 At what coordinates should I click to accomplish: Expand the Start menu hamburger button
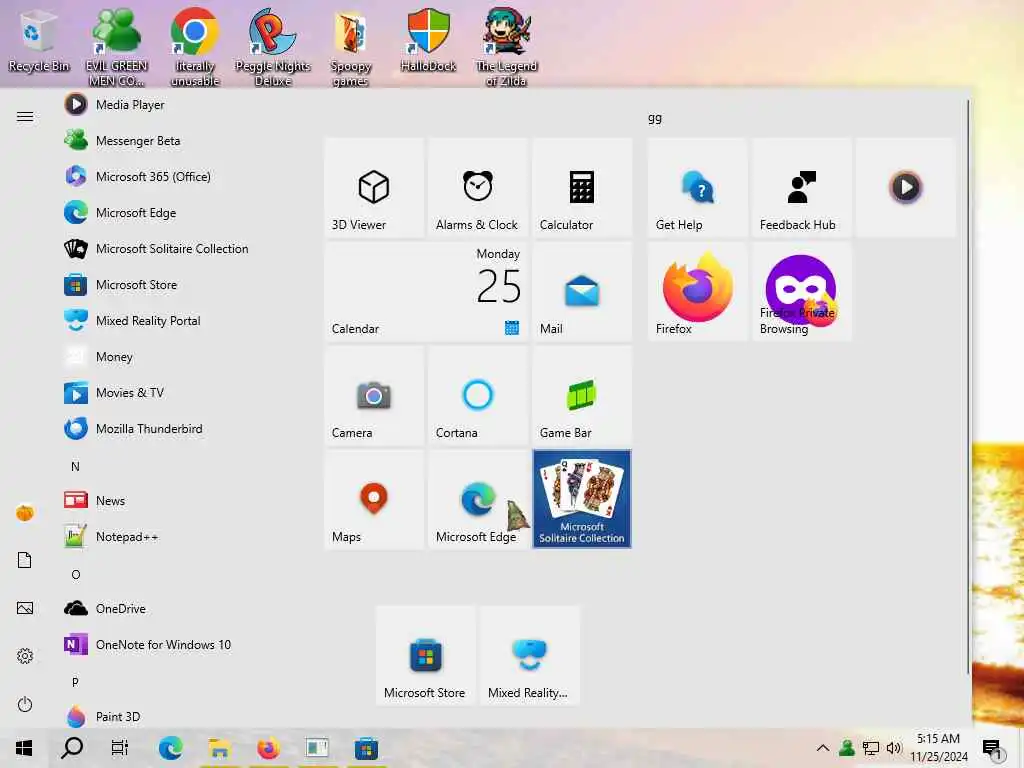point(25,117)
